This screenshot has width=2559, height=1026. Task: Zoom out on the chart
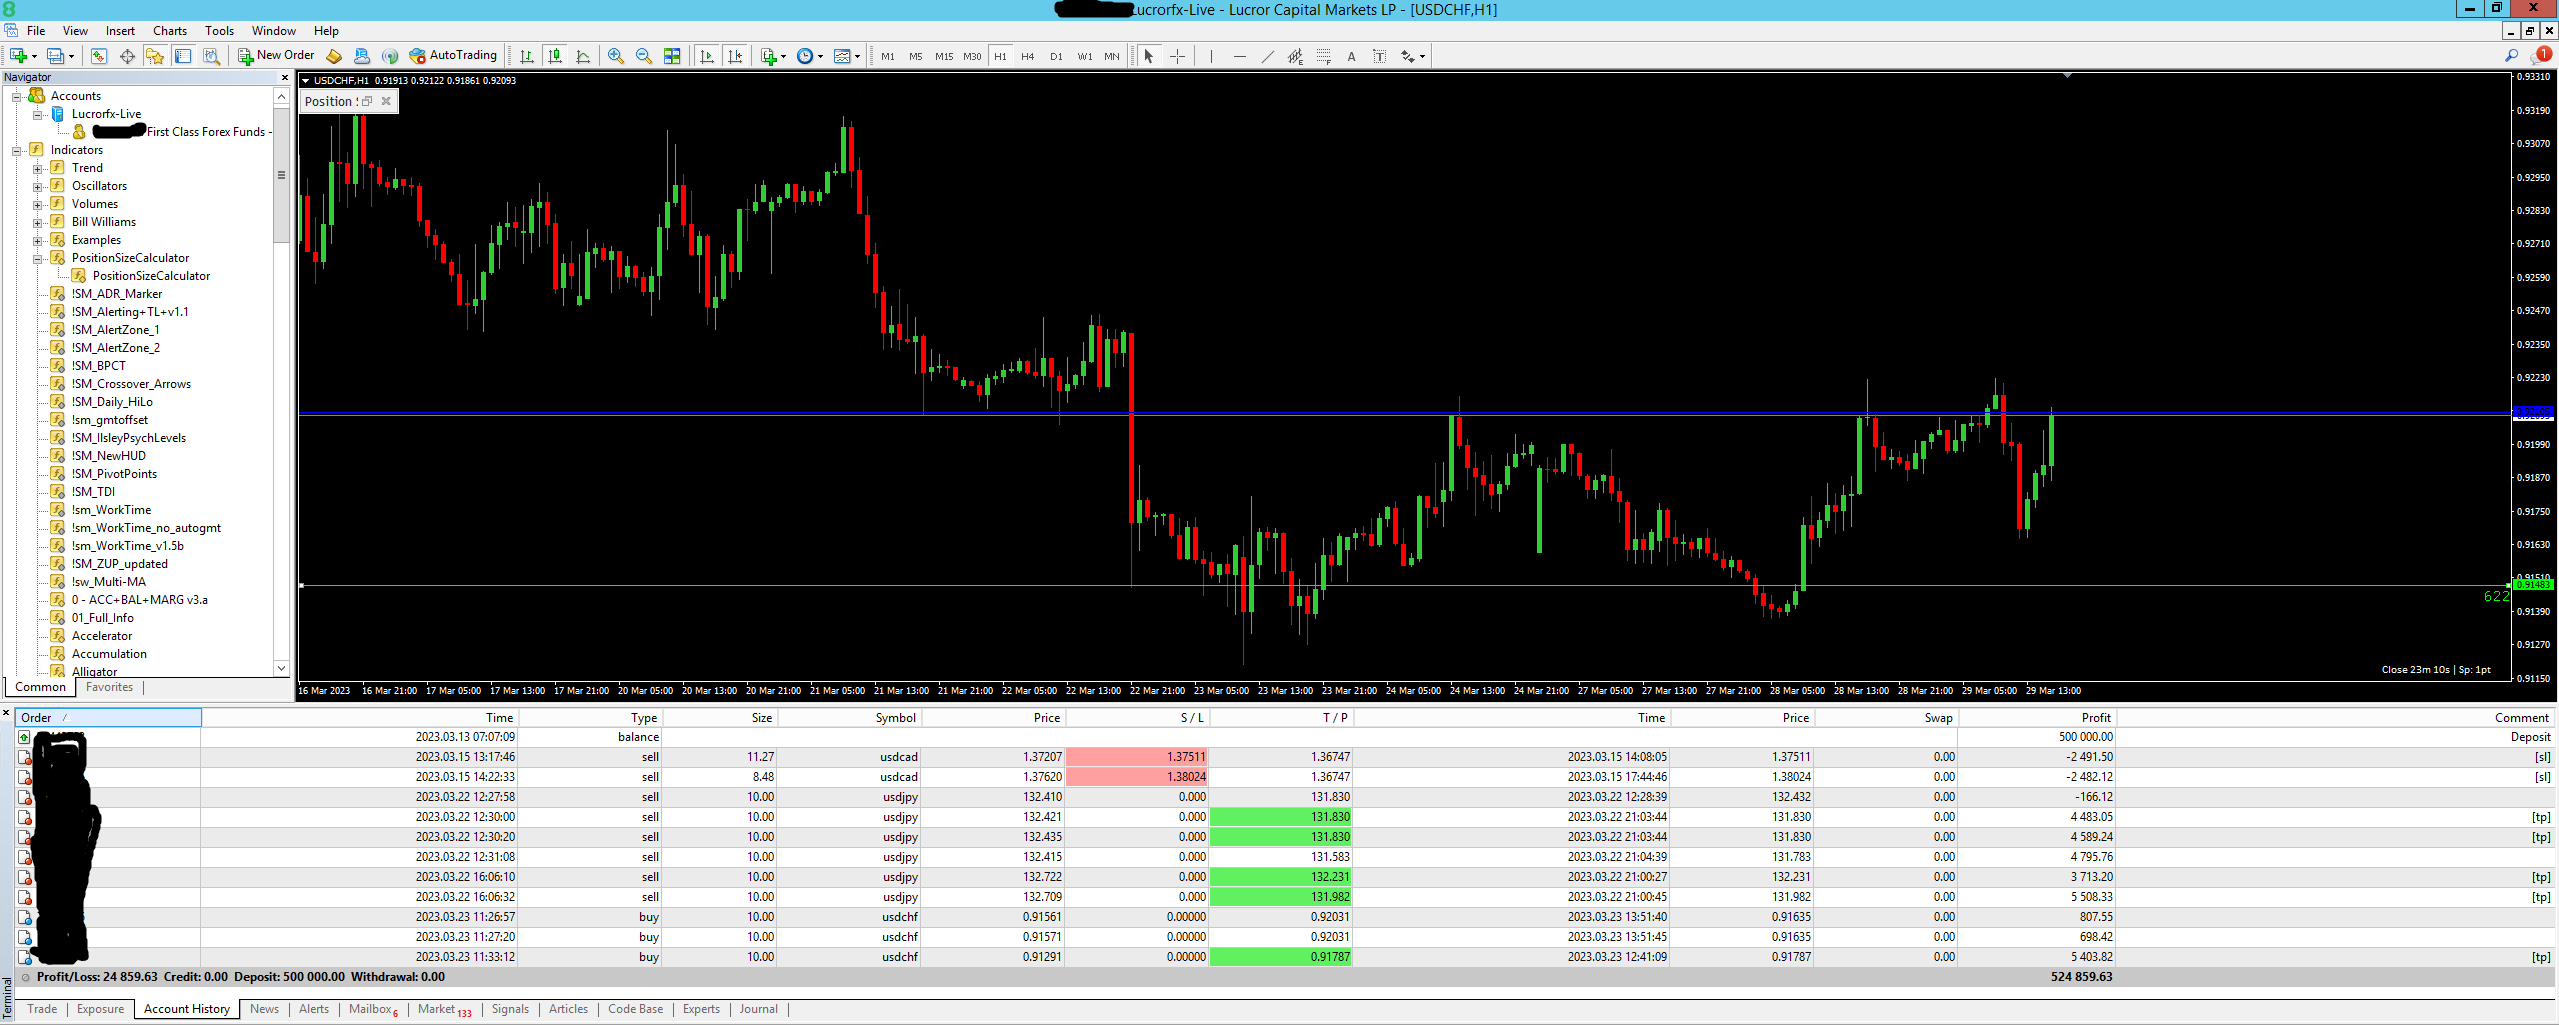tap(644, 56)
